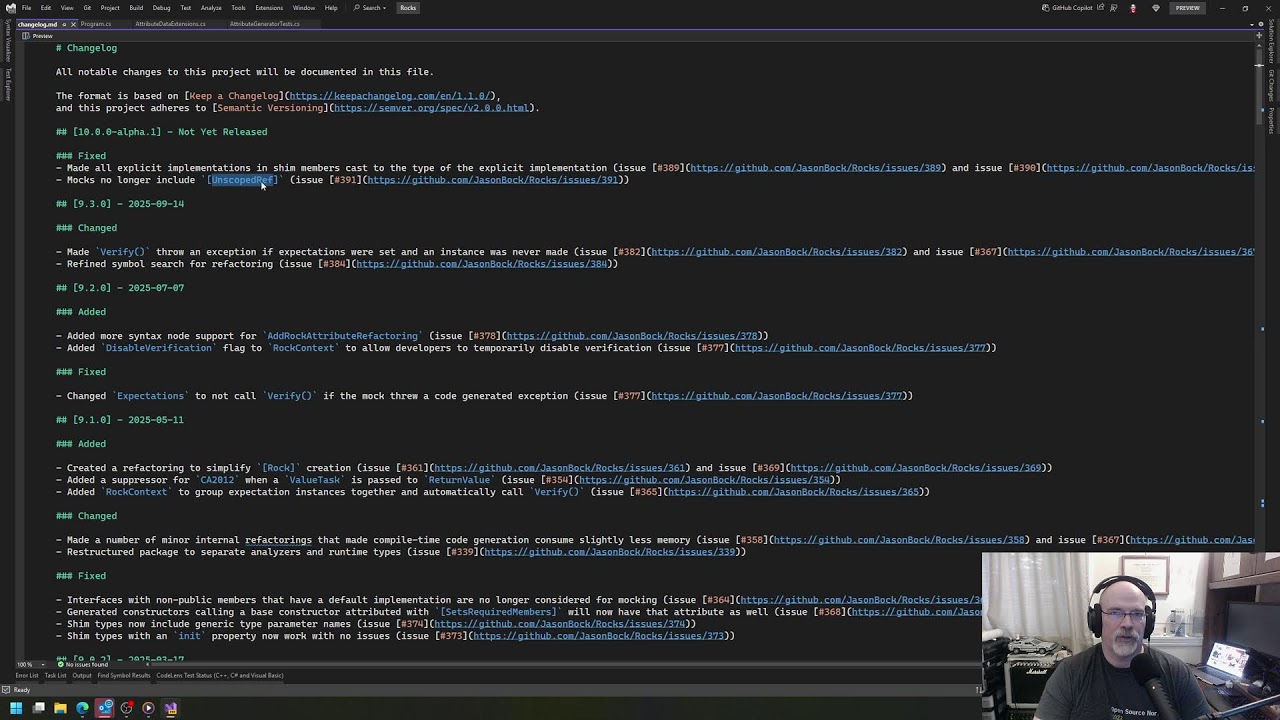Image resolution: width=1280 pixels, height=720 pixels.
Task: Open the Debug menu
Action: coord(161,8)
